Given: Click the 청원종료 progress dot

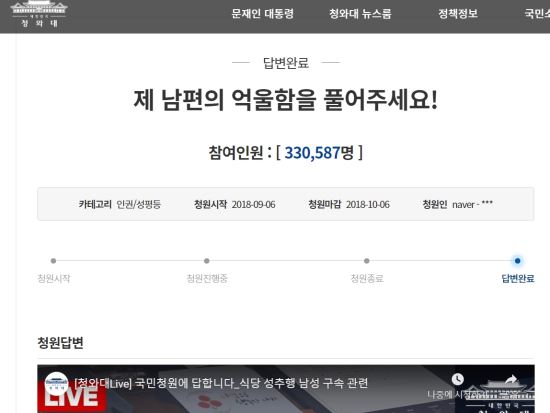Looking at the screenshot, I should point(367,261).
